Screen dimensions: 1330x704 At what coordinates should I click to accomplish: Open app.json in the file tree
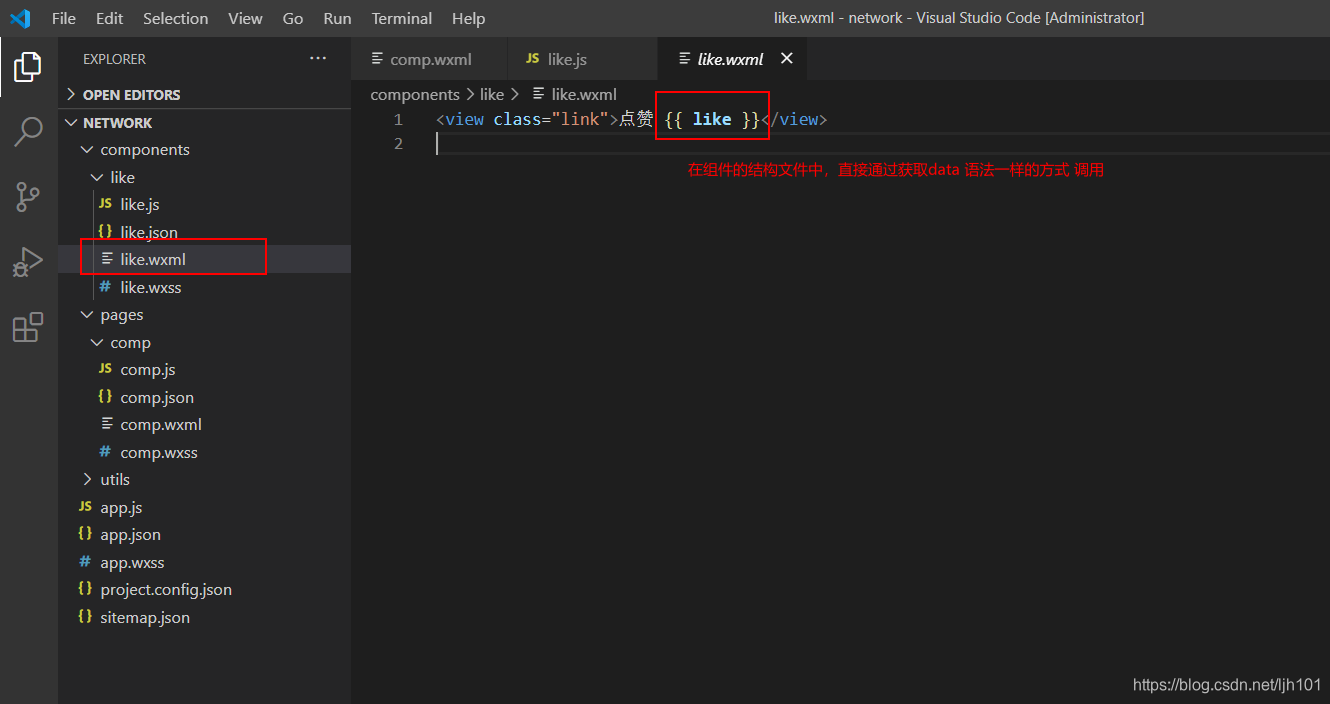[204, 534]
